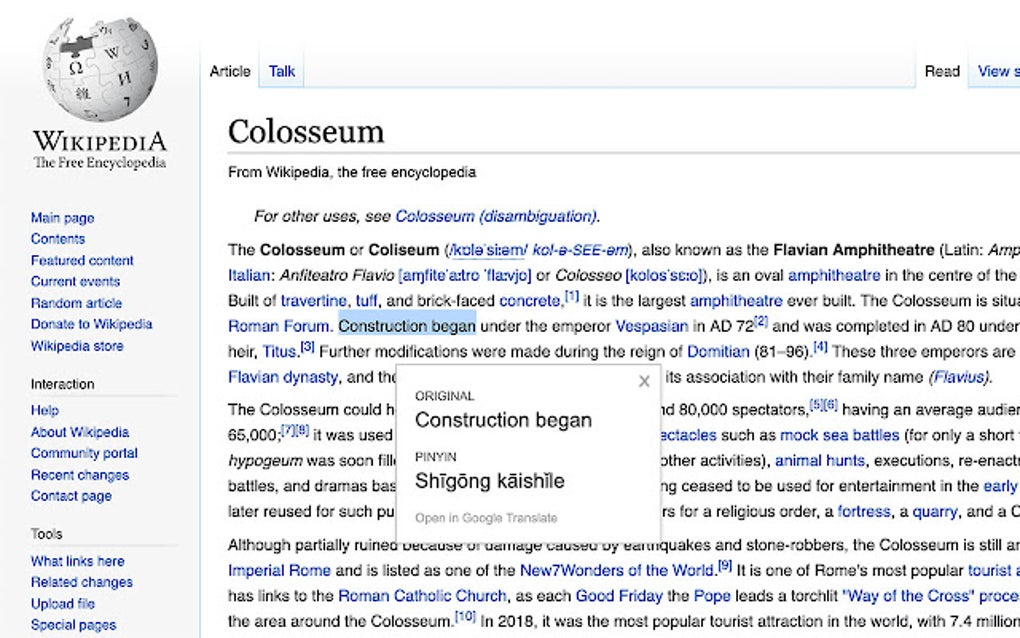View Recent changes page
The width and height of the screenshot is (1020, 638).
click(79, 475)
